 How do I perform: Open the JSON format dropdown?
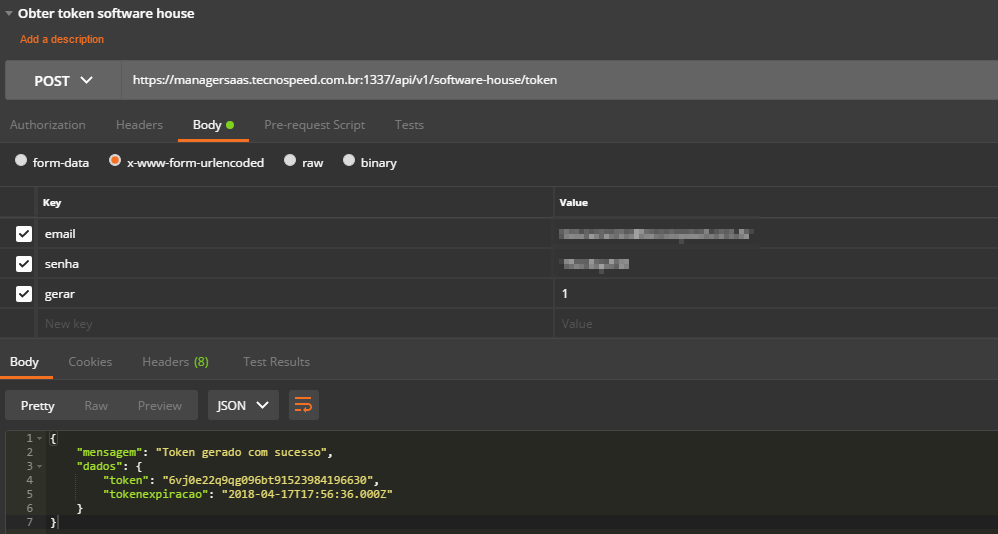tap(243, 405)
